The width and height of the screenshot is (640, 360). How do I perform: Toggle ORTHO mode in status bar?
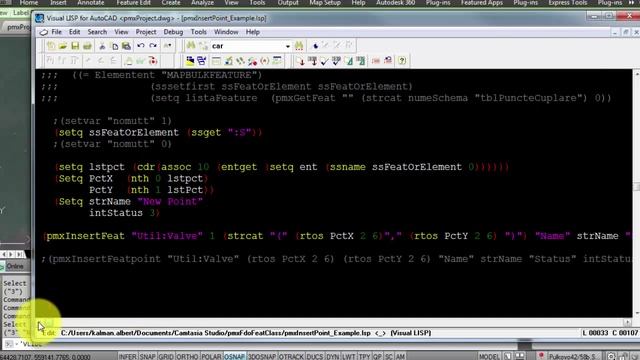pyautogui.click(x=187, y=356)
